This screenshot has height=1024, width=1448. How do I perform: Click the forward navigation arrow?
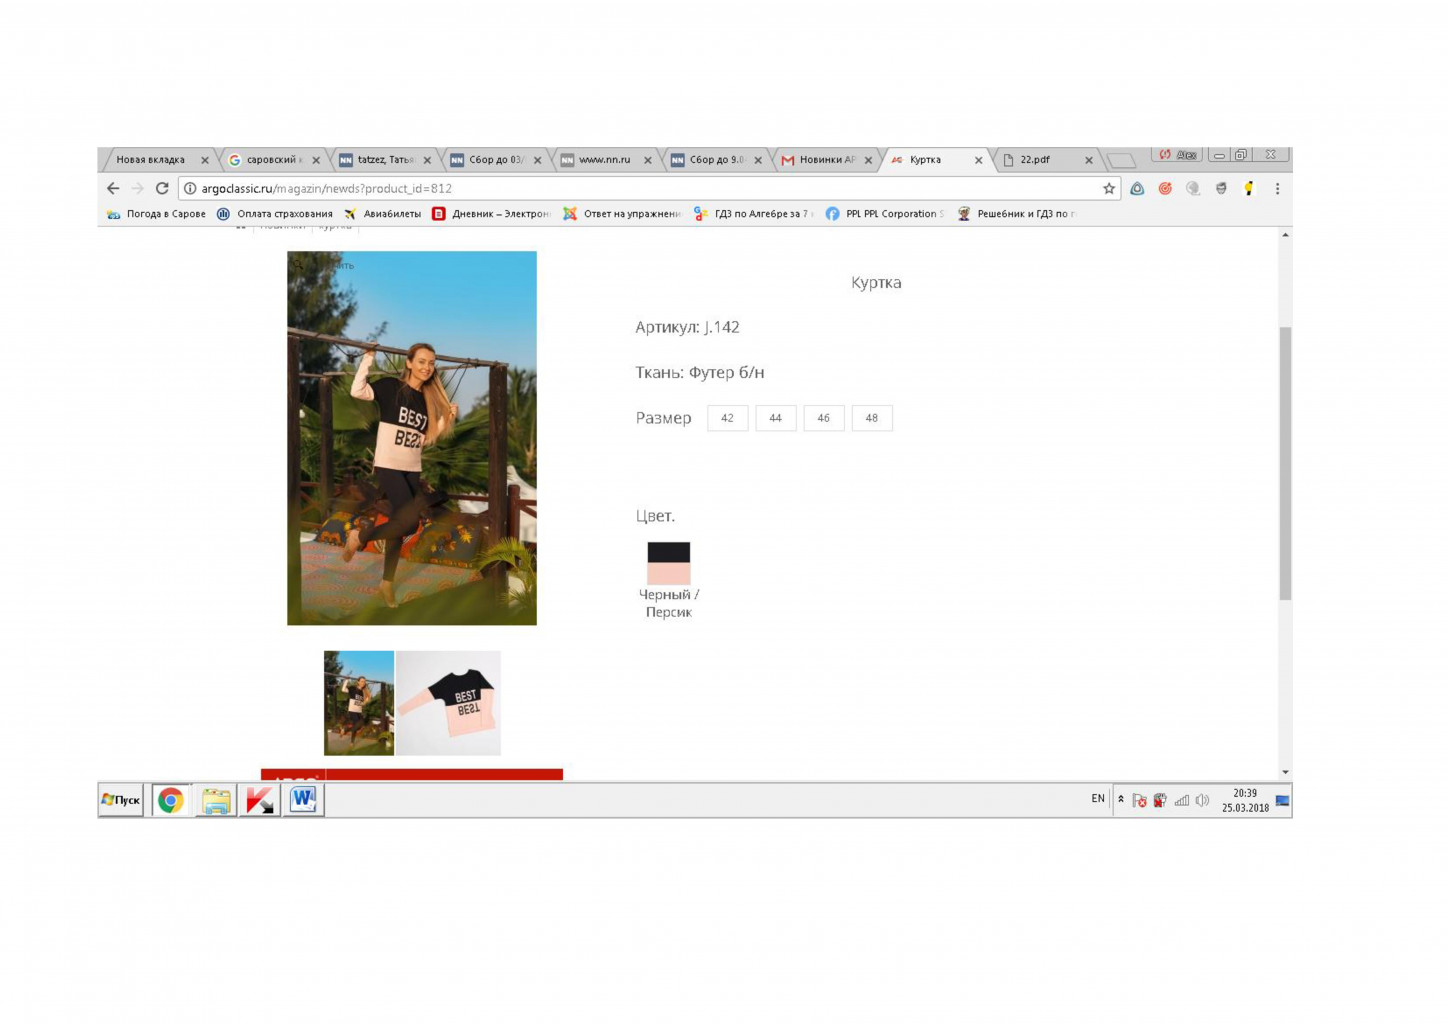(x=138, y=188)
